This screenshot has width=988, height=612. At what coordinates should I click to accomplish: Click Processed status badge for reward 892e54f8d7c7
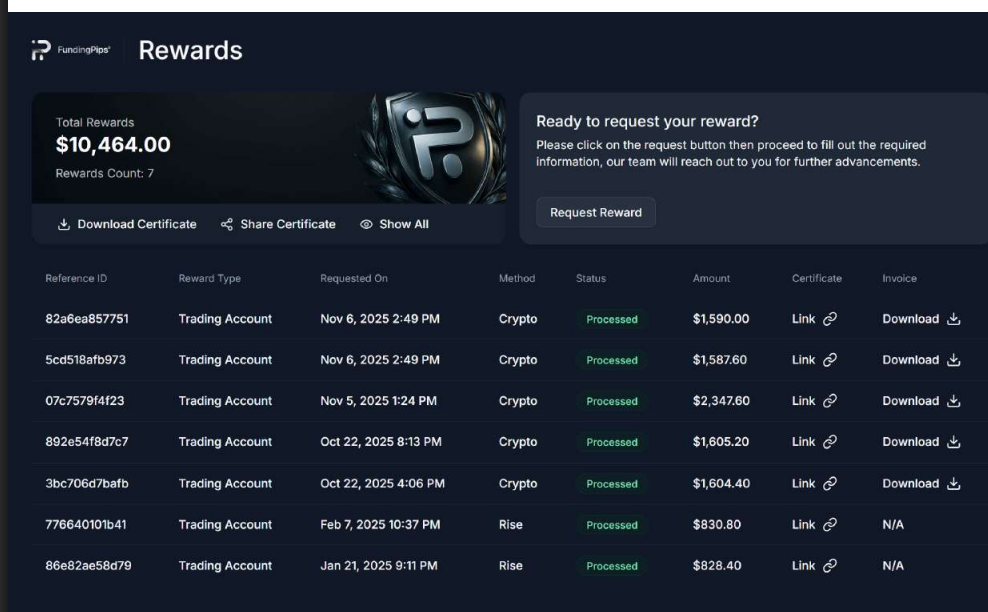coord(611,442)
